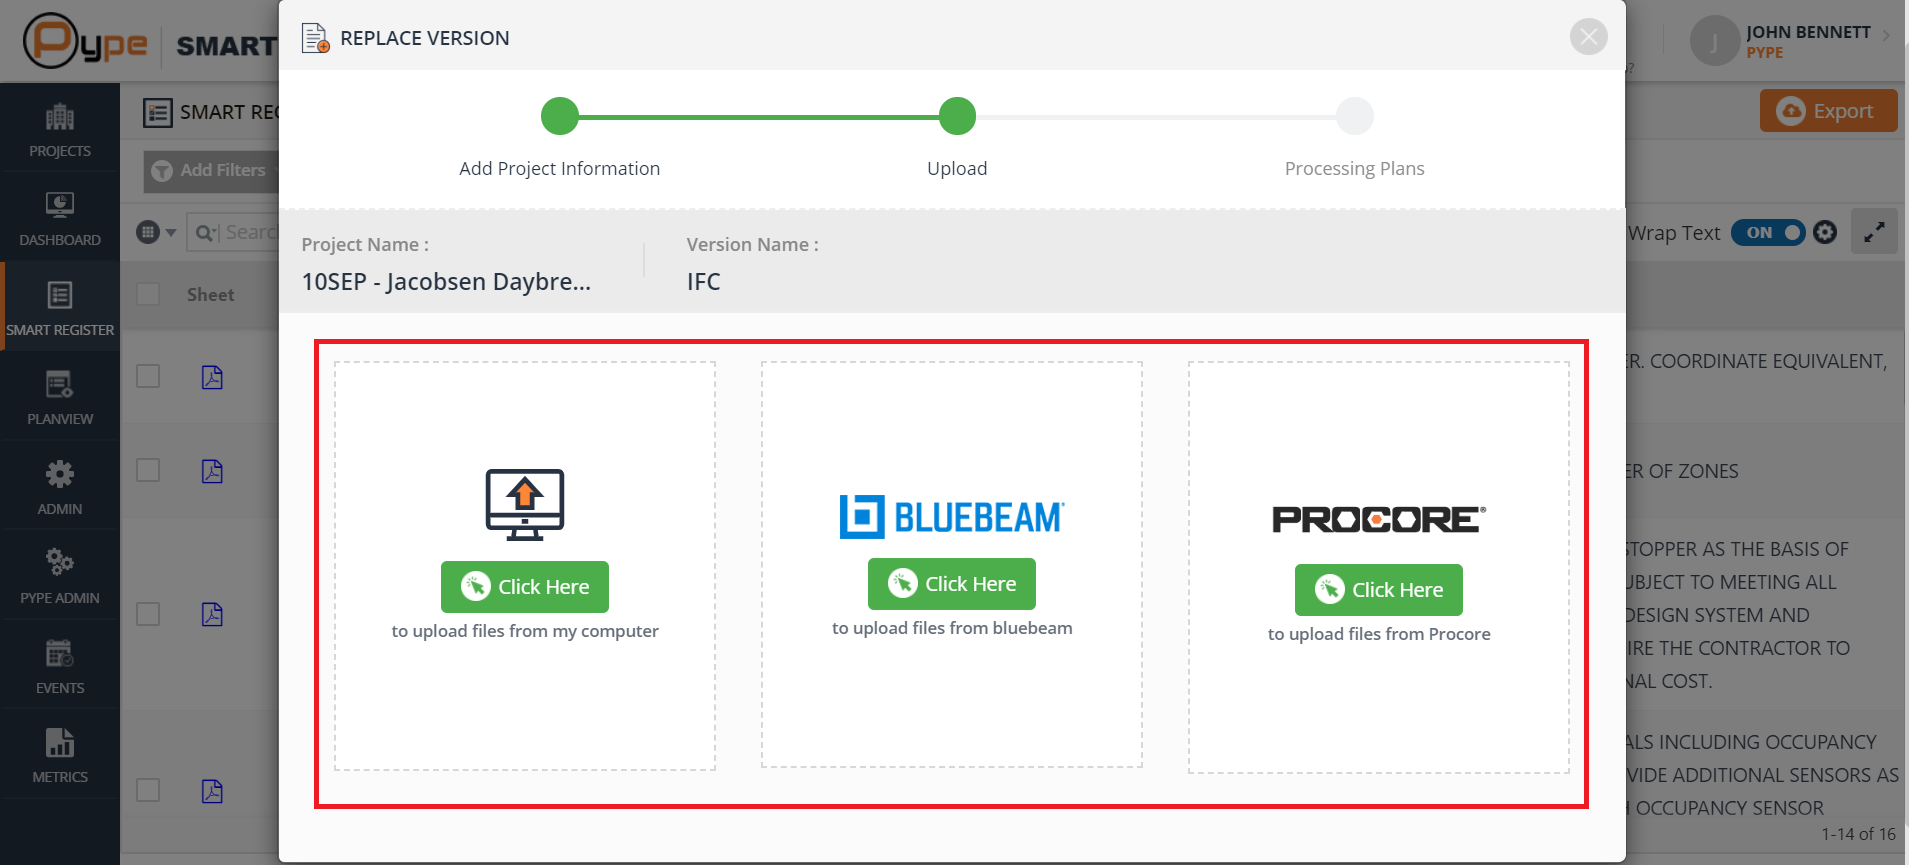
Task: Open the column selector dropdown
Action: (x=157, y=233)
